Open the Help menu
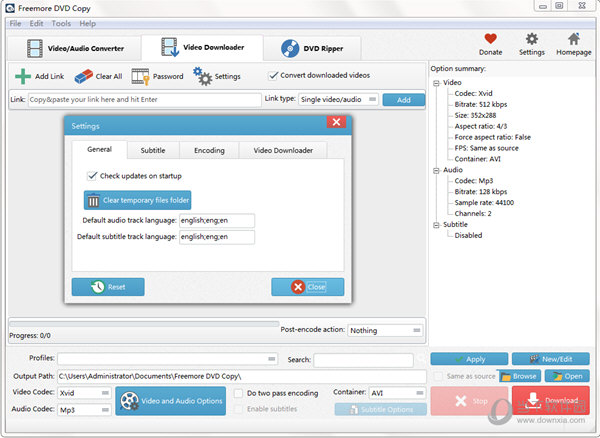This screenshot has width=600, height=438. [x=88, y=24]
